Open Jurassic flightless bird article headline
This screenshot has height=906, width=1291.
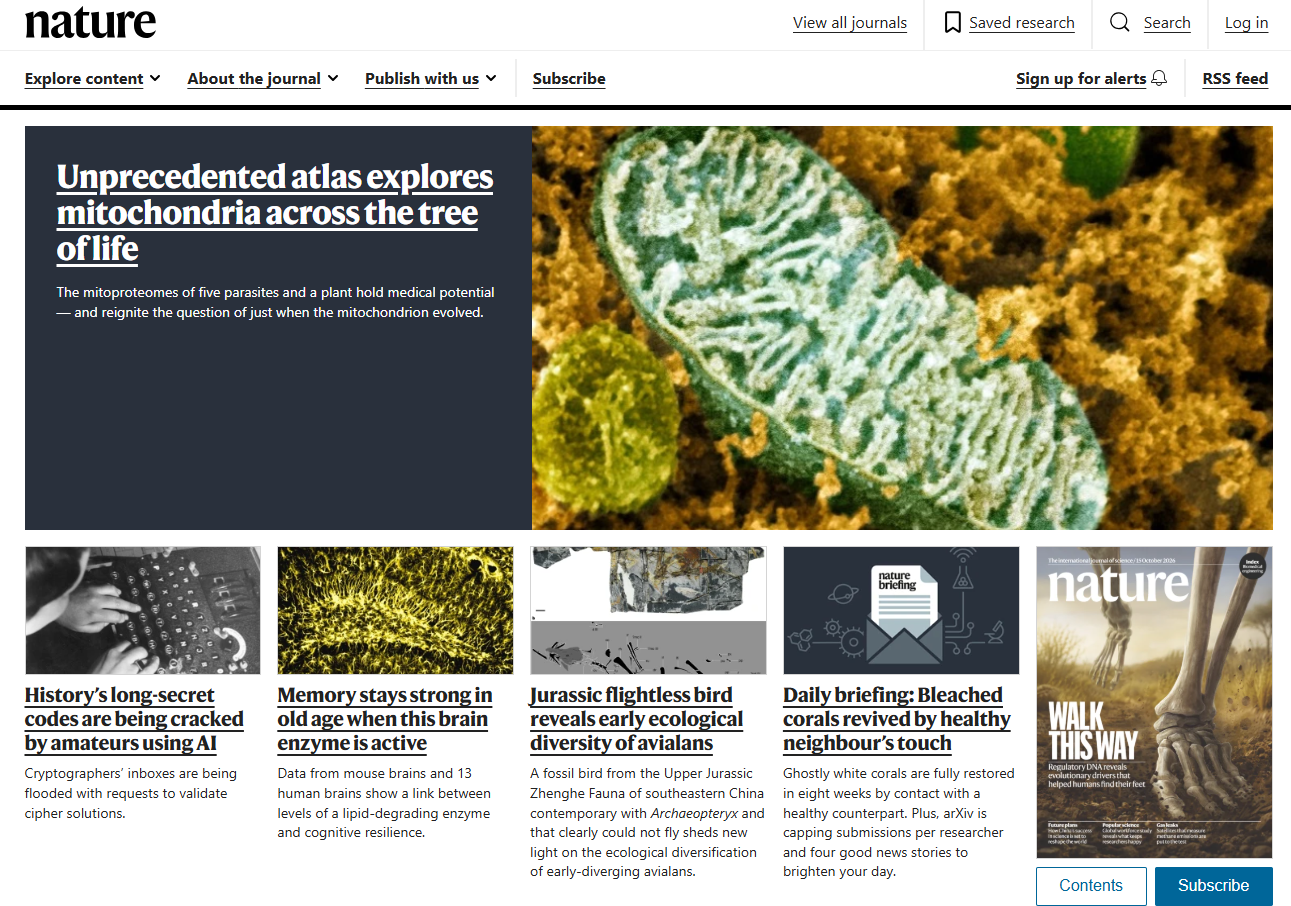(637, 719)
